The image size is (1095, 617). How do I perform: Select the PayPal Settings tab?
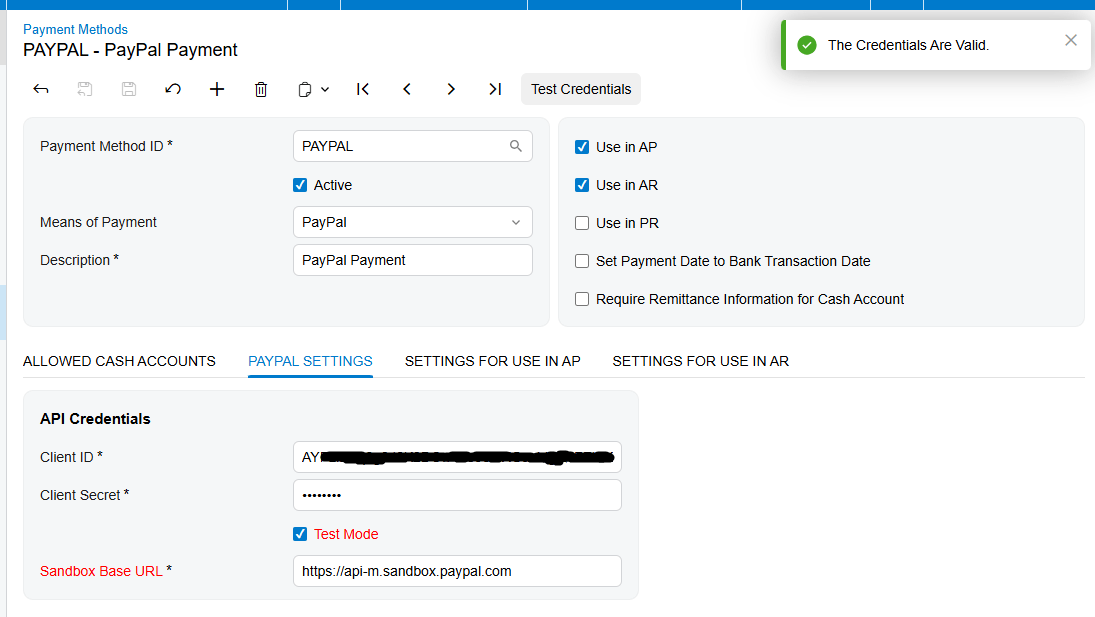(310, 361)
